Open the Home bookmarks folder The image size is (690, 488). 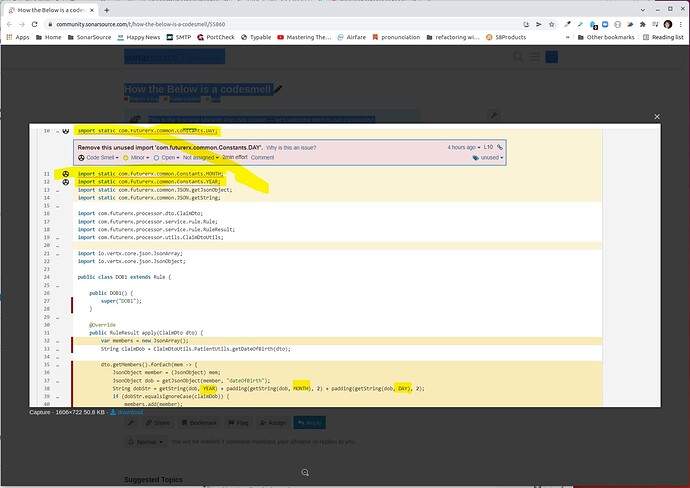(x=48, y=37)
